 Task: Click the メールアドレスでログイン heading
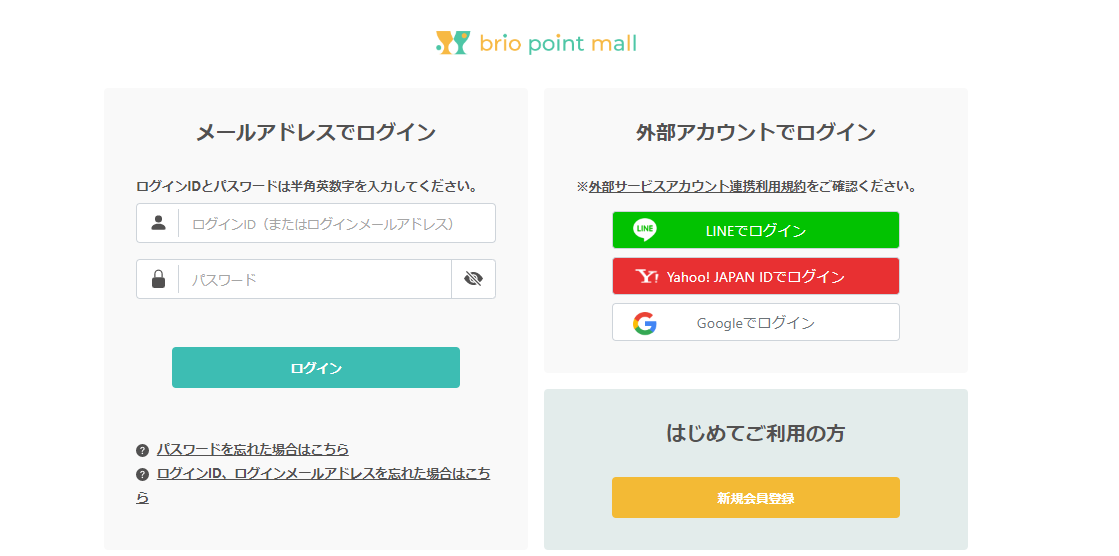point(316,132)
